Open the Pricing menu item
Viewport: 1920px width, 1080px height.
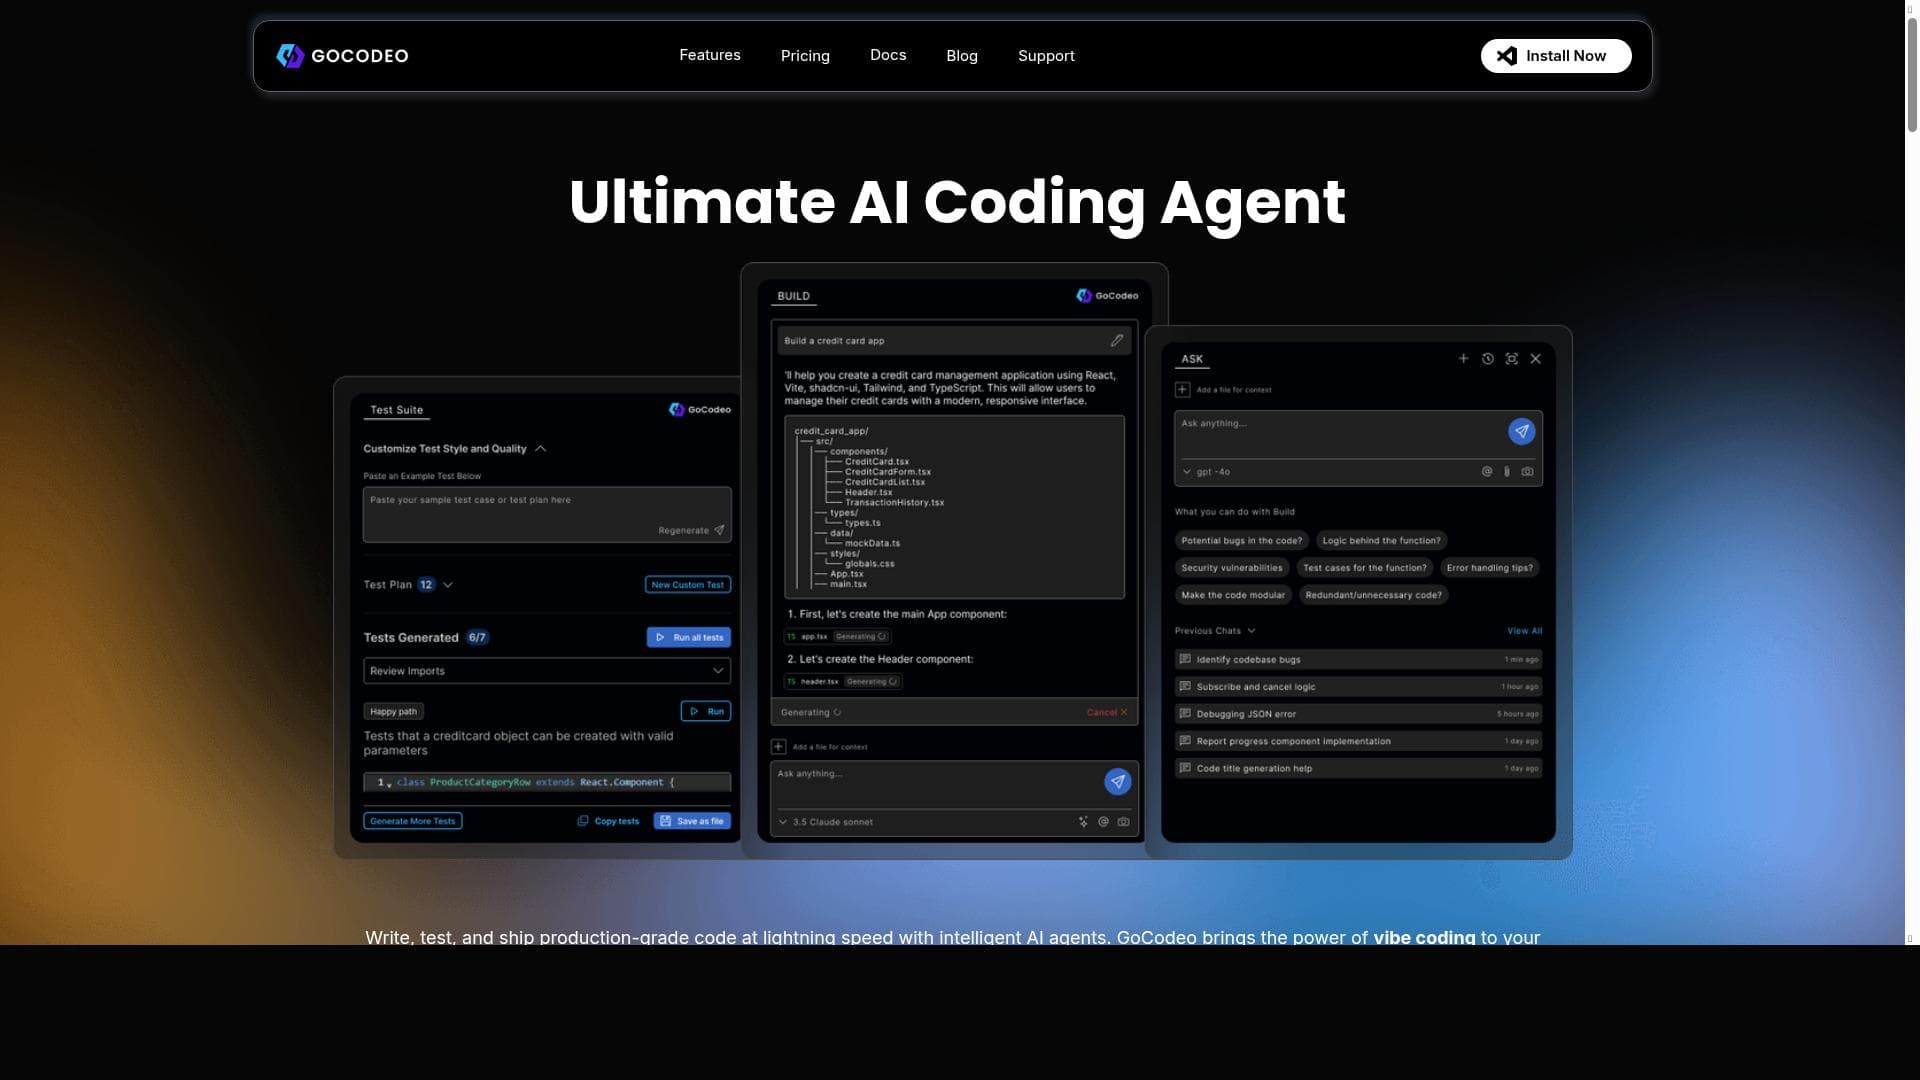tap(805, 56)
